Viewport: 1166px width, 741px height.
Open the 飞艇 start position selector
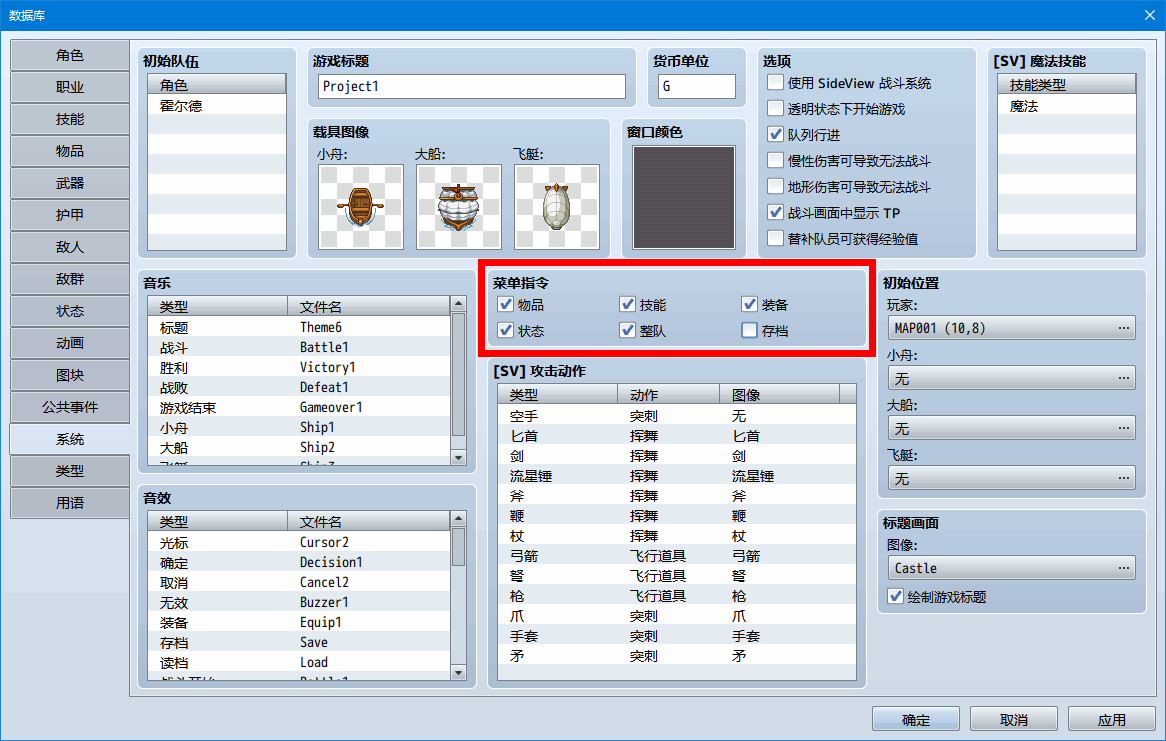coord(1011,478)
